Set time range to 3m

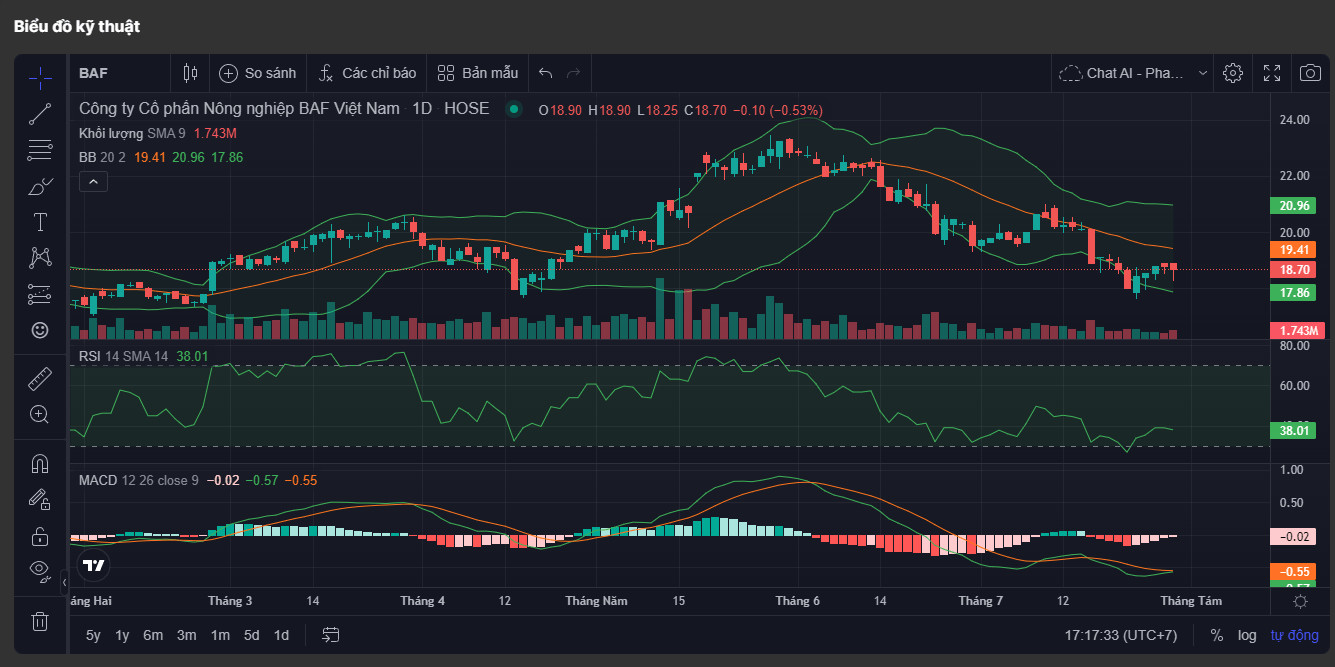tap(187, 635)
